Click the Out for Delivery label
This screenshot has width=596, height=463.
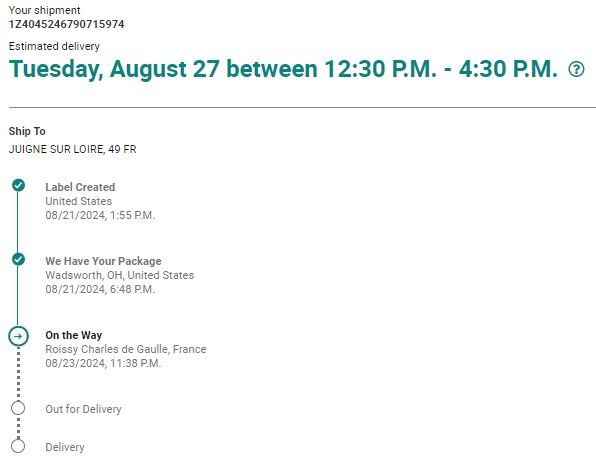[83, 409]
